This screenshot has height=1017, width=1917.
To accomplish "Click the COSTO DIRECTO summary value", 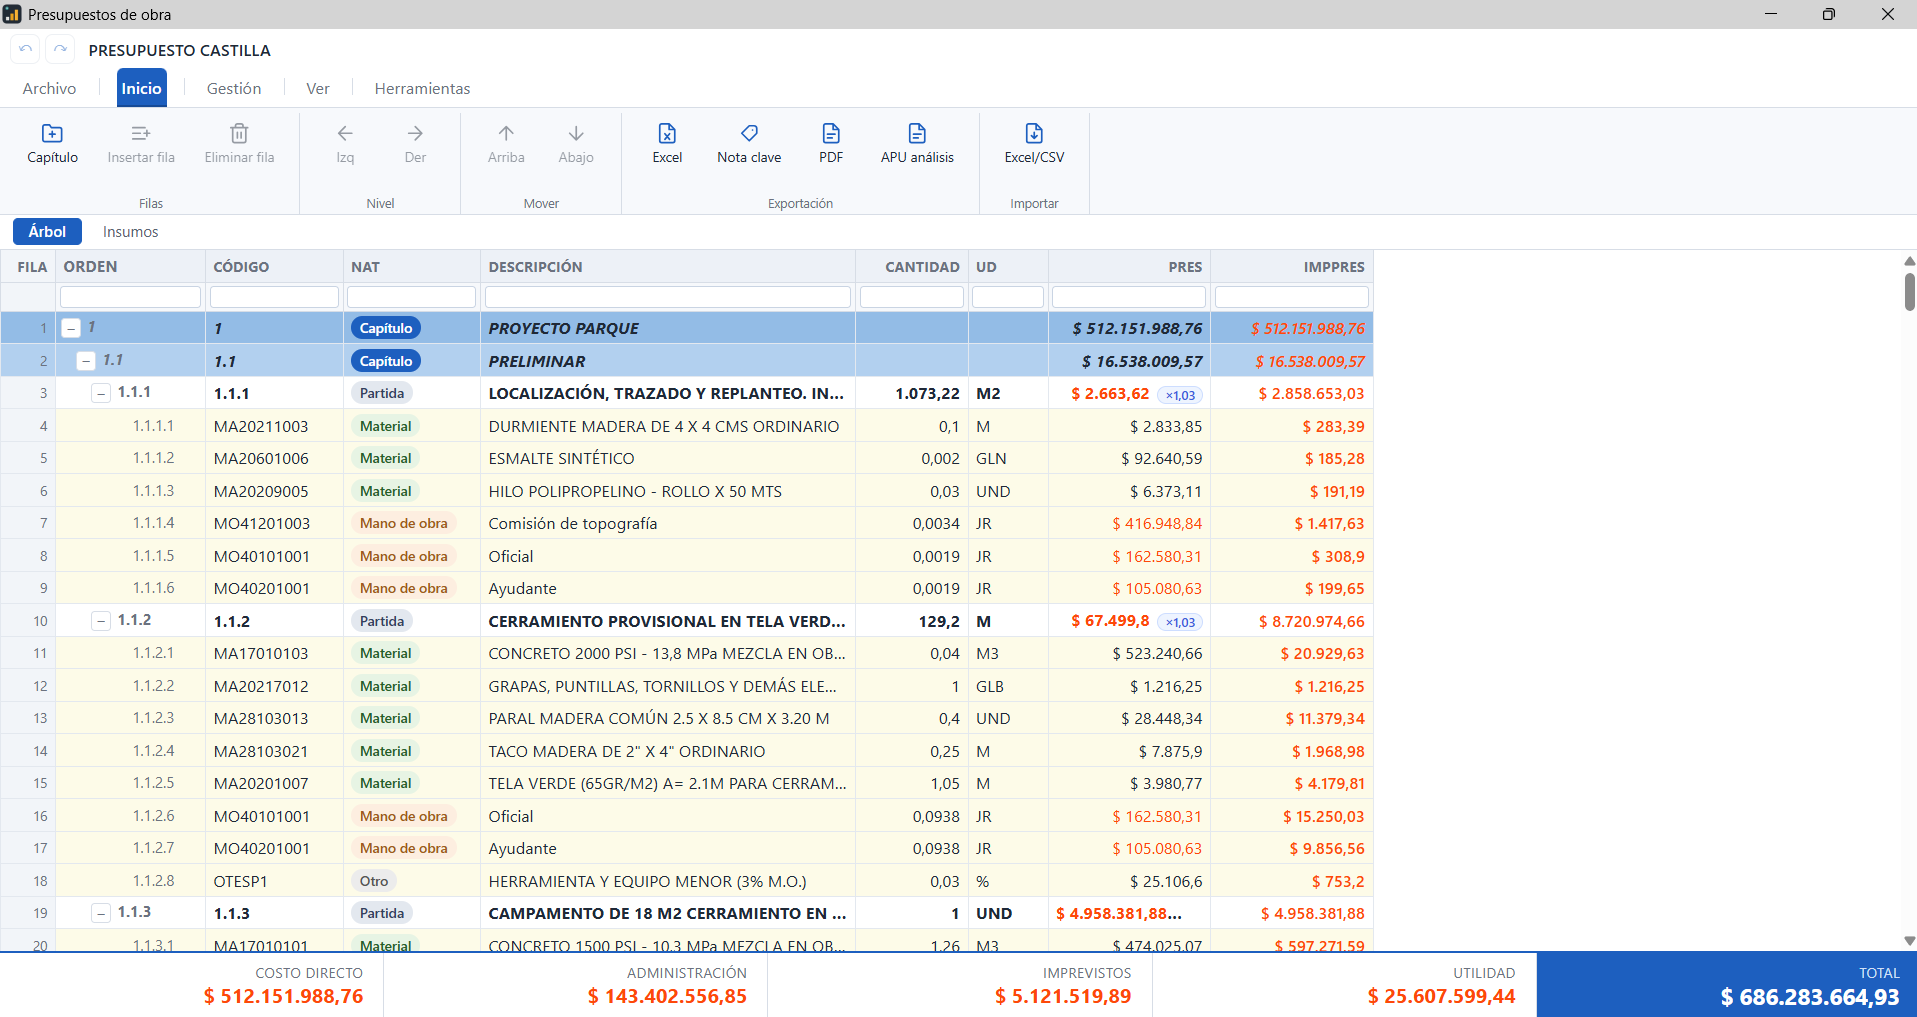I will click(283, 996).
